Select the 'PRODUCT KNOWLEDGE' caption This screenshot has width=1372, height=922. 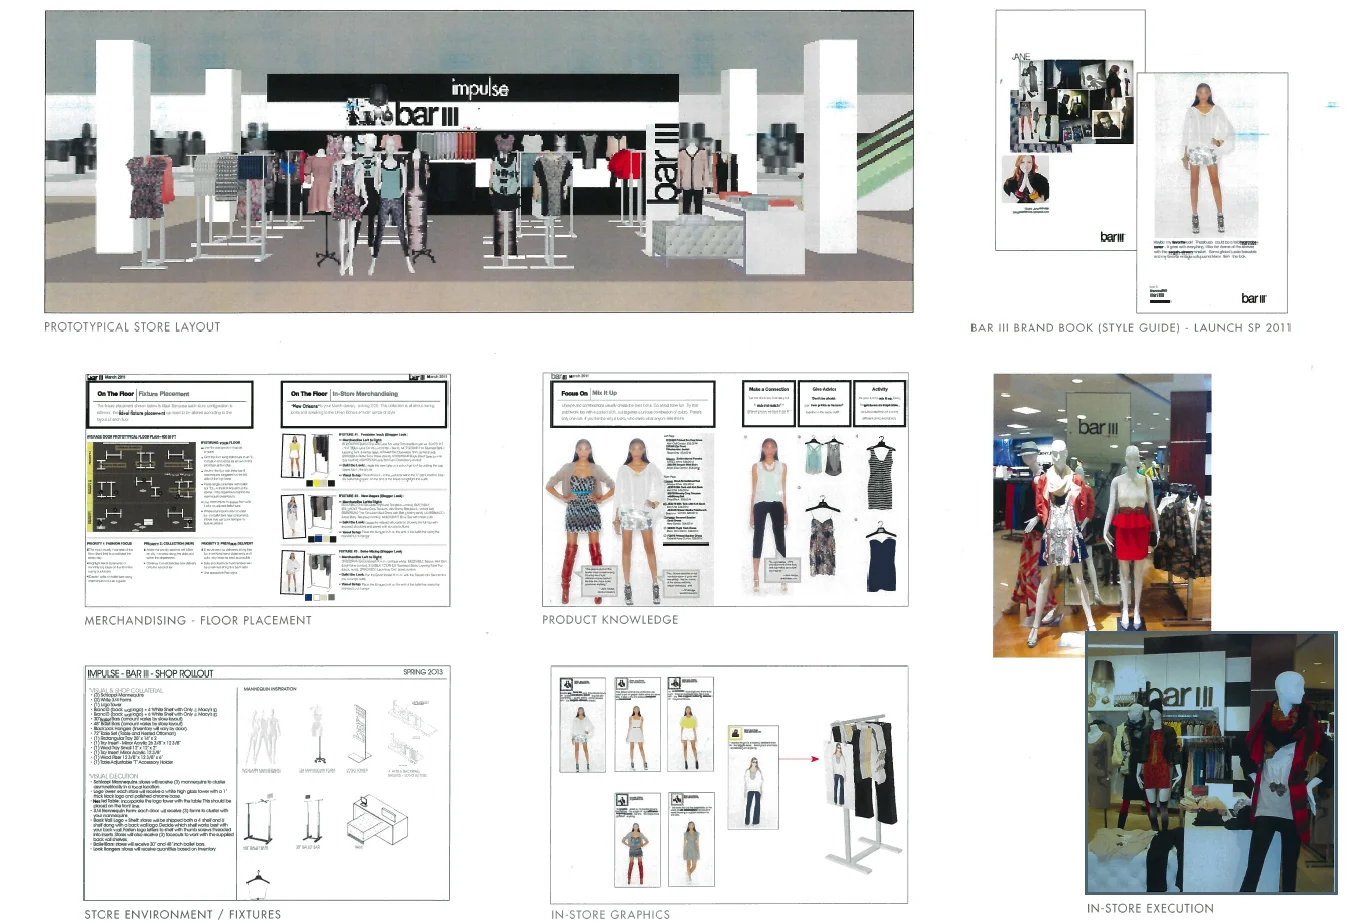pyautogui.click(x=610, y=620)
